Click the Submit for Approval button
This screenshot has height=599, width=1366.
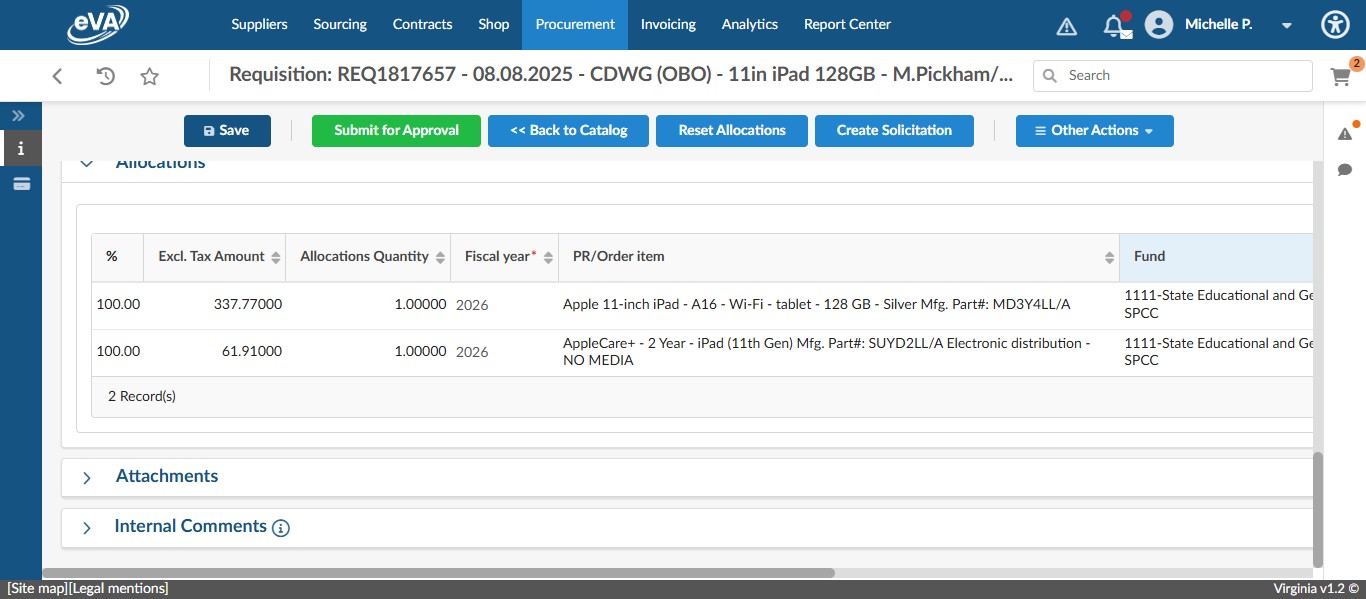[396, 130]
